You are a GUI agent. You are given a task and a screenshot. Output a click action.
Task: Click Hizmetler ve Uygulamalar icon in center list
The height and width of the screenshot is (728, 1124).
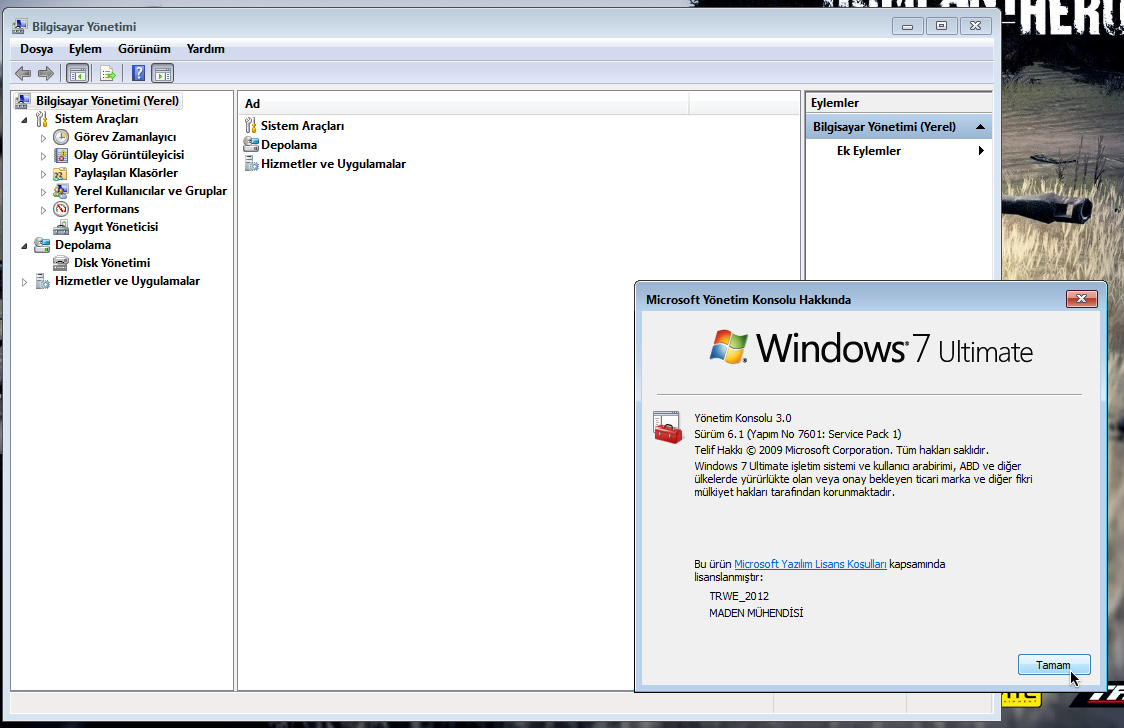pos(251,163)
